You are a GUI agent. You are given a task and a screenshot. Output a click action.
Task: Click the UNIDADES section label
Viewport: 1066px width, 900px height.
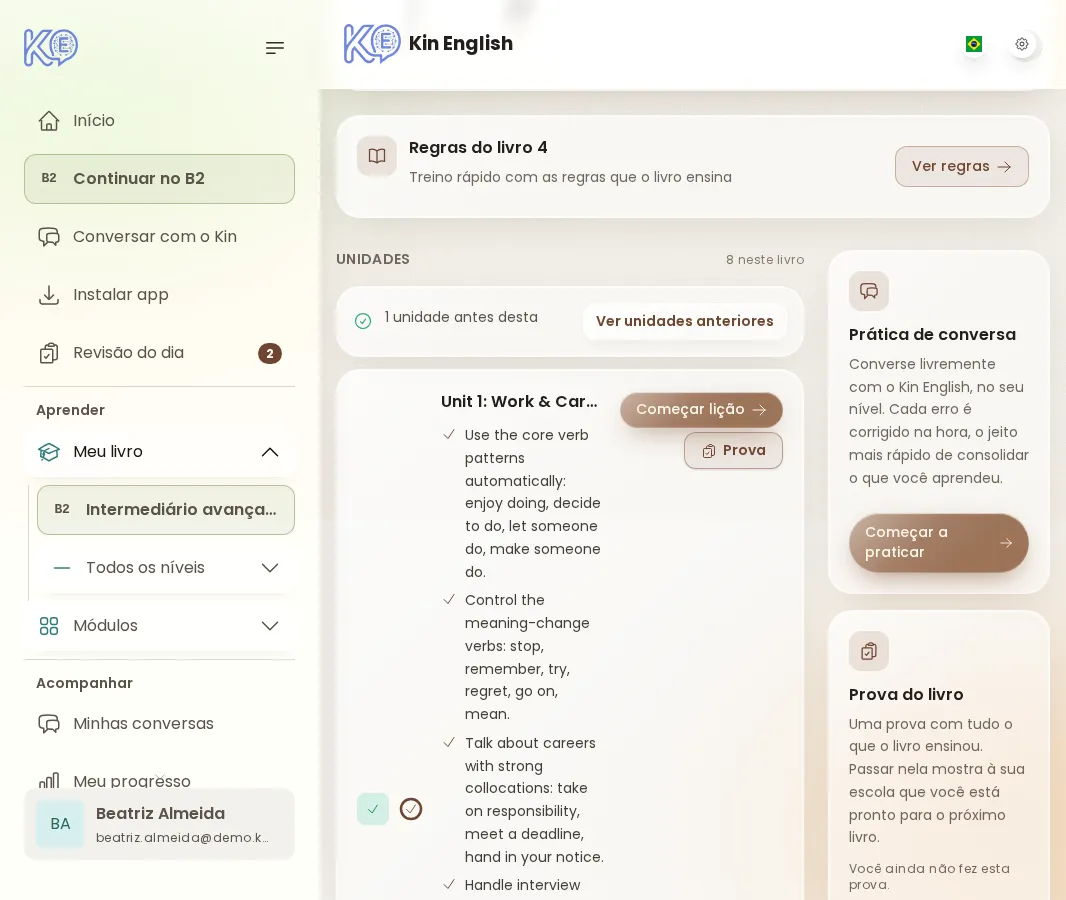click(373, 259)
